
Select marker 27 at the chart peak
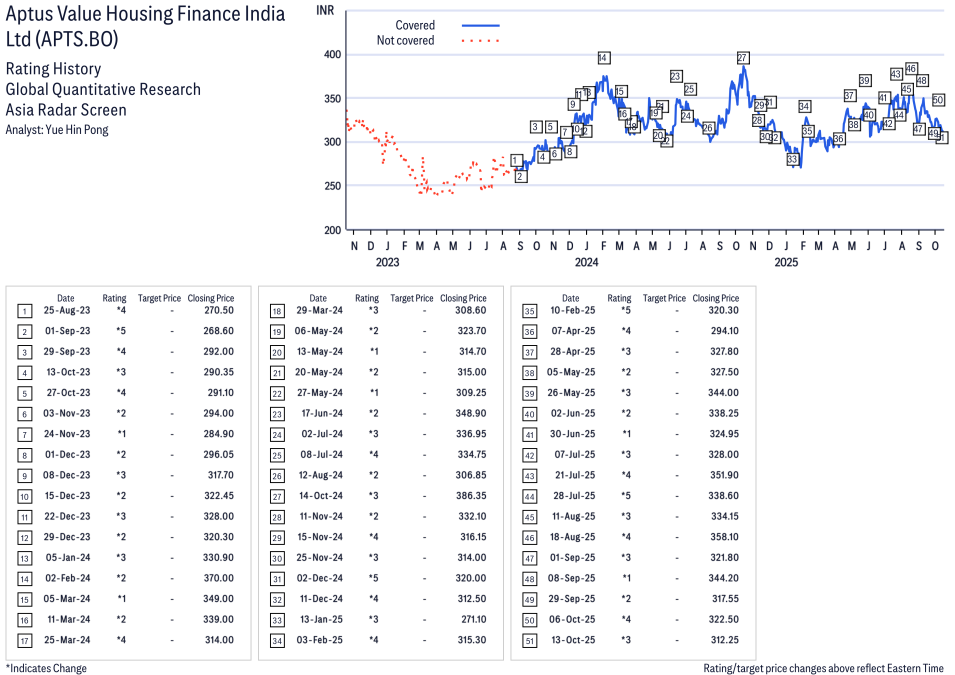click(743, 58)
